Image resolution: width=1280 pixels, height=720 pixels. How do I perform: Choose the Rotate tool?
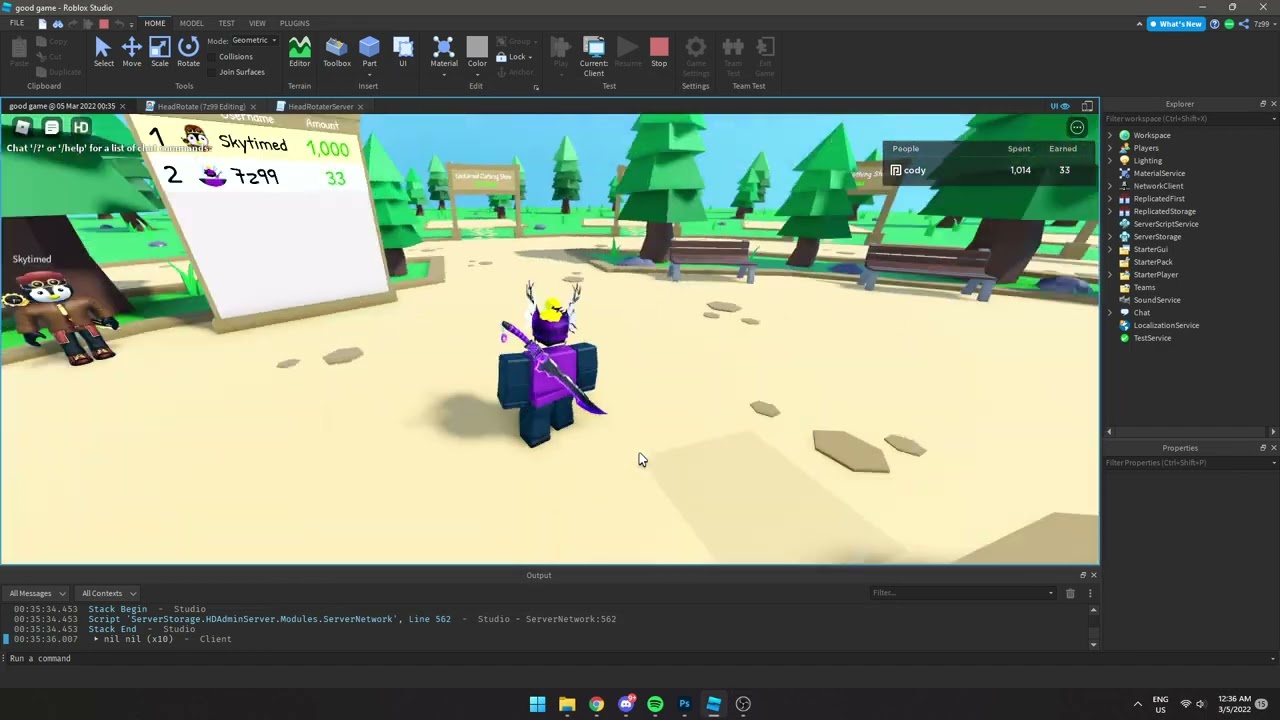[x=188, y=52]
